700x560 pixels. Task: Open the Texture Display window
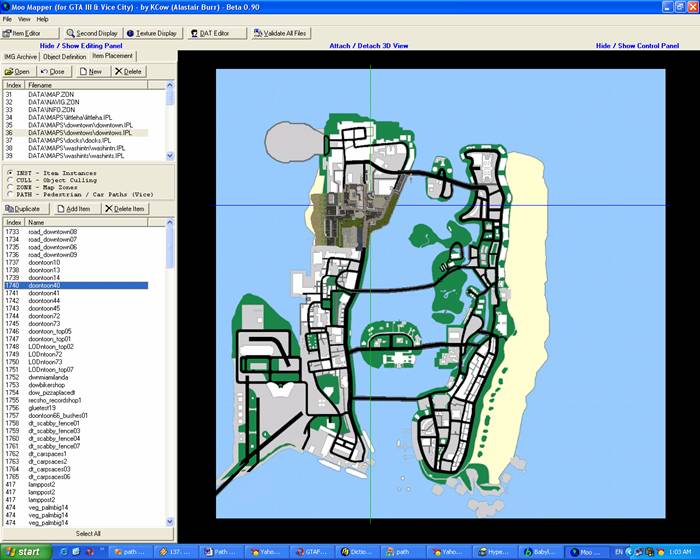[152, 33]
